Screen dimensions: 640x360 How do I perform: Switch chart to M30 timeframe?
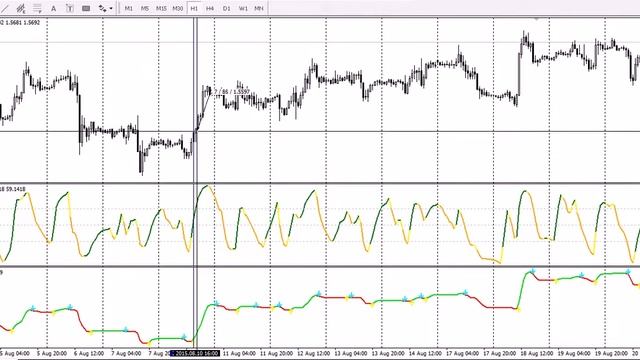point(178,8)
